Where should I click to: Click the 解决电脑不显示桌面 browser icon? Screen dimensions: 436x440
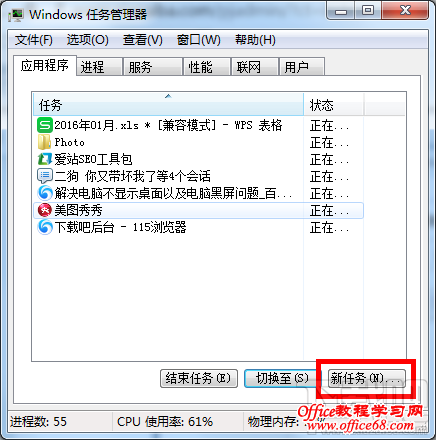[x=45, y=193]
